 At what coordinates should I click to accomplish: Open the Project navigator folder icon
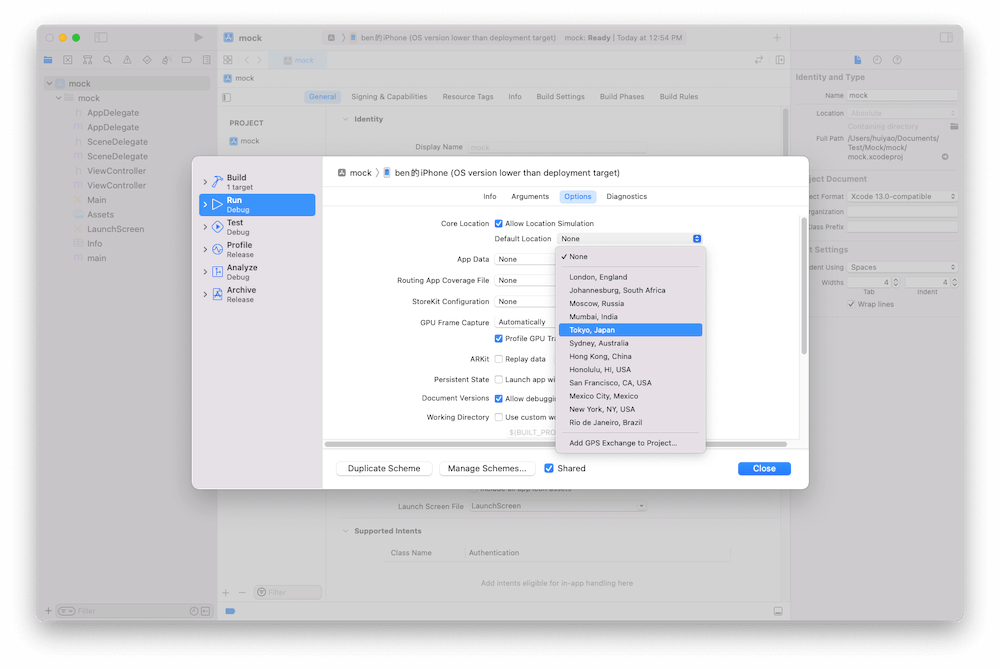pos(48,60)
